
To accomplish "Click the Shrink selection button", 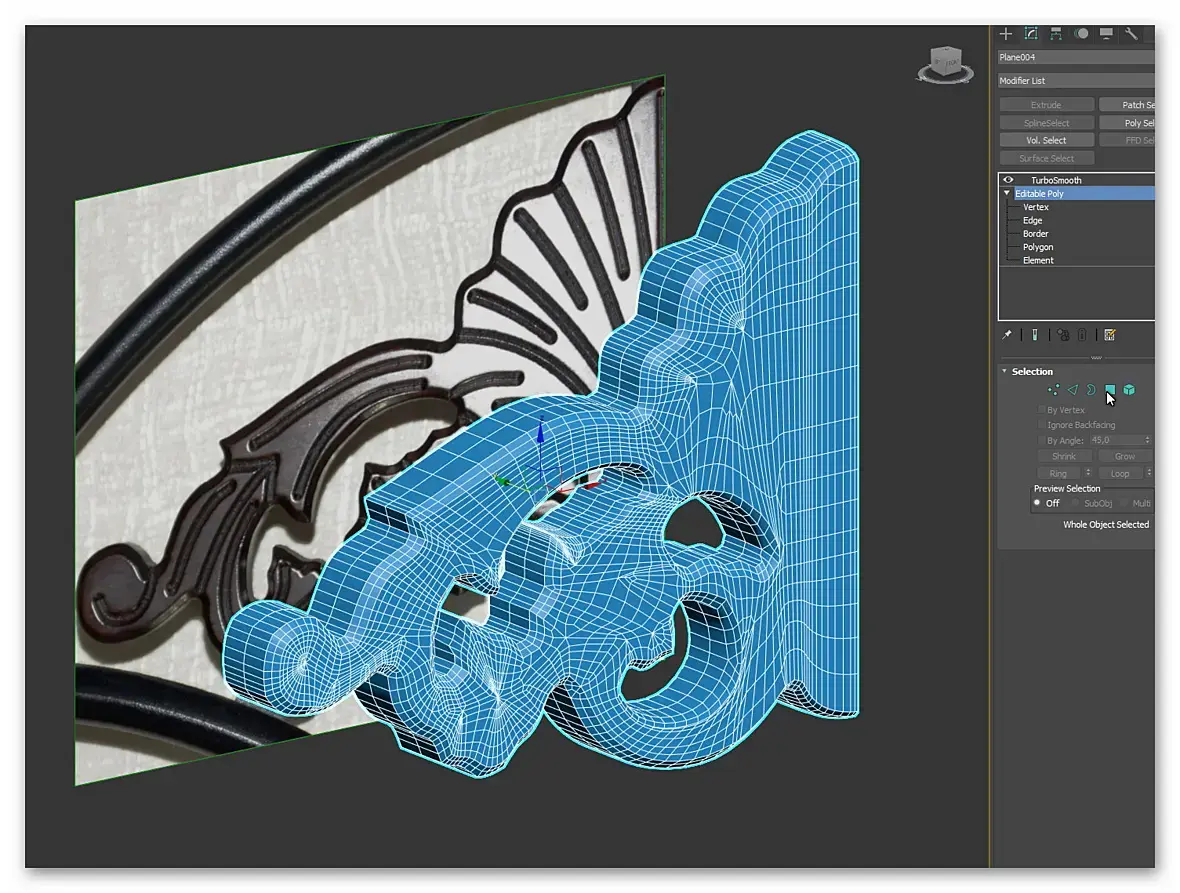I will [x=1064, y=456].
